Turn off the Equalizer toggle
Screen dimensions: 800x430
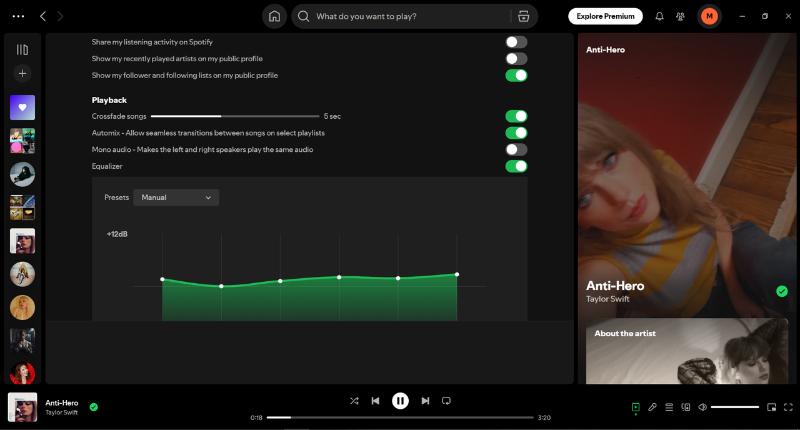point(516,166)
